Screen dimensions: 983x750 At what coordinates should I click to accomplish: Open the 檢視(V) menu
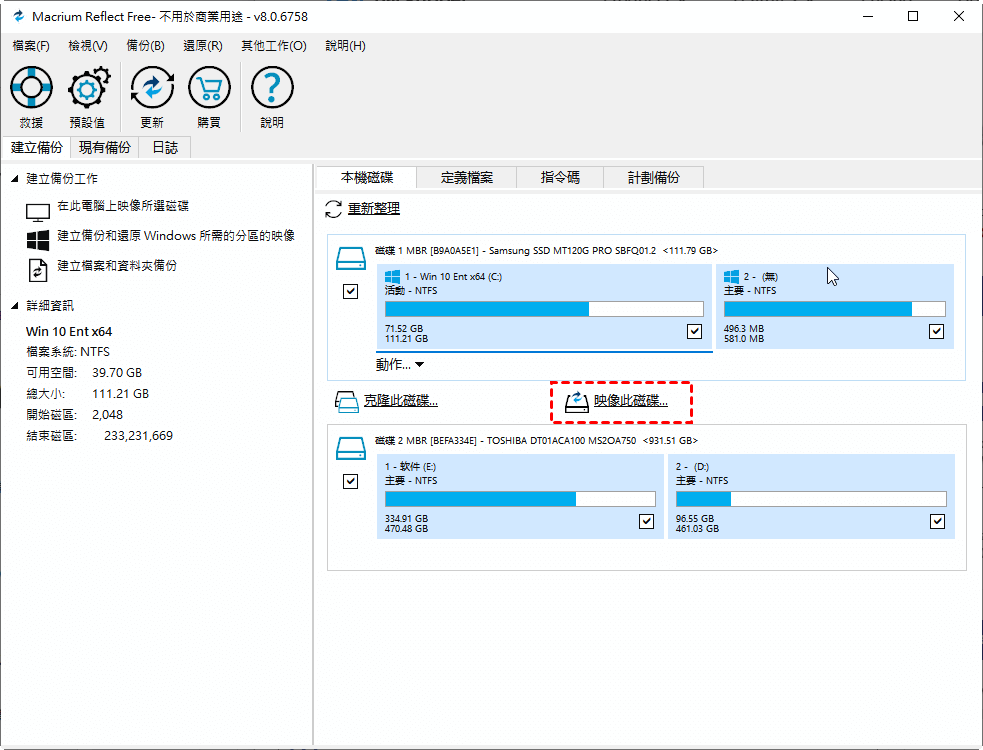pyautogui.click(x=88, y=46)
